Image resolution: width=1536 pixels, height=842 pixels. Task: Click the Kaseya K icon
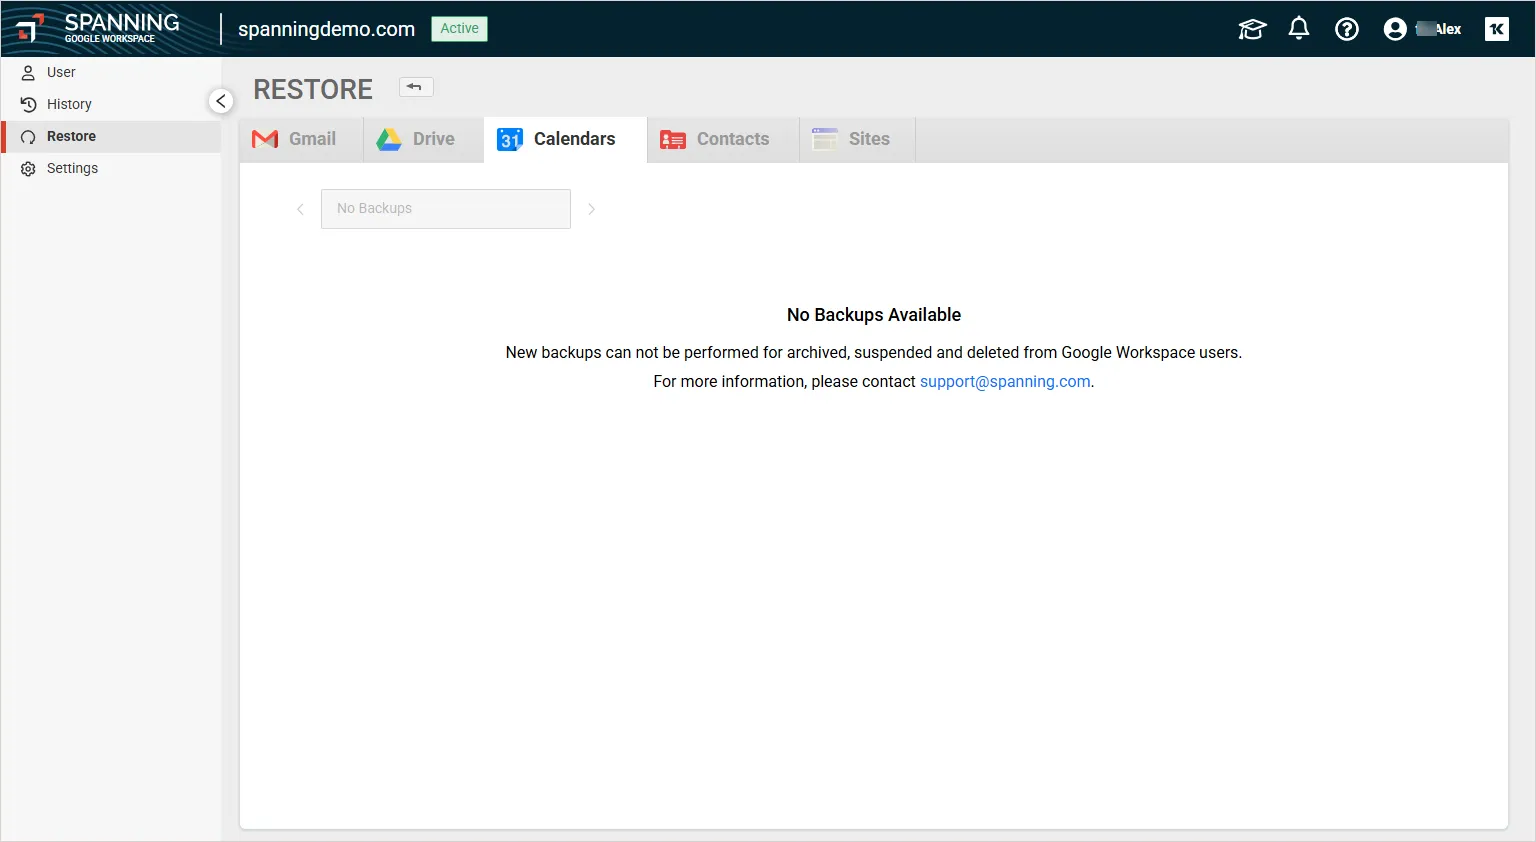click(1496, 29)
